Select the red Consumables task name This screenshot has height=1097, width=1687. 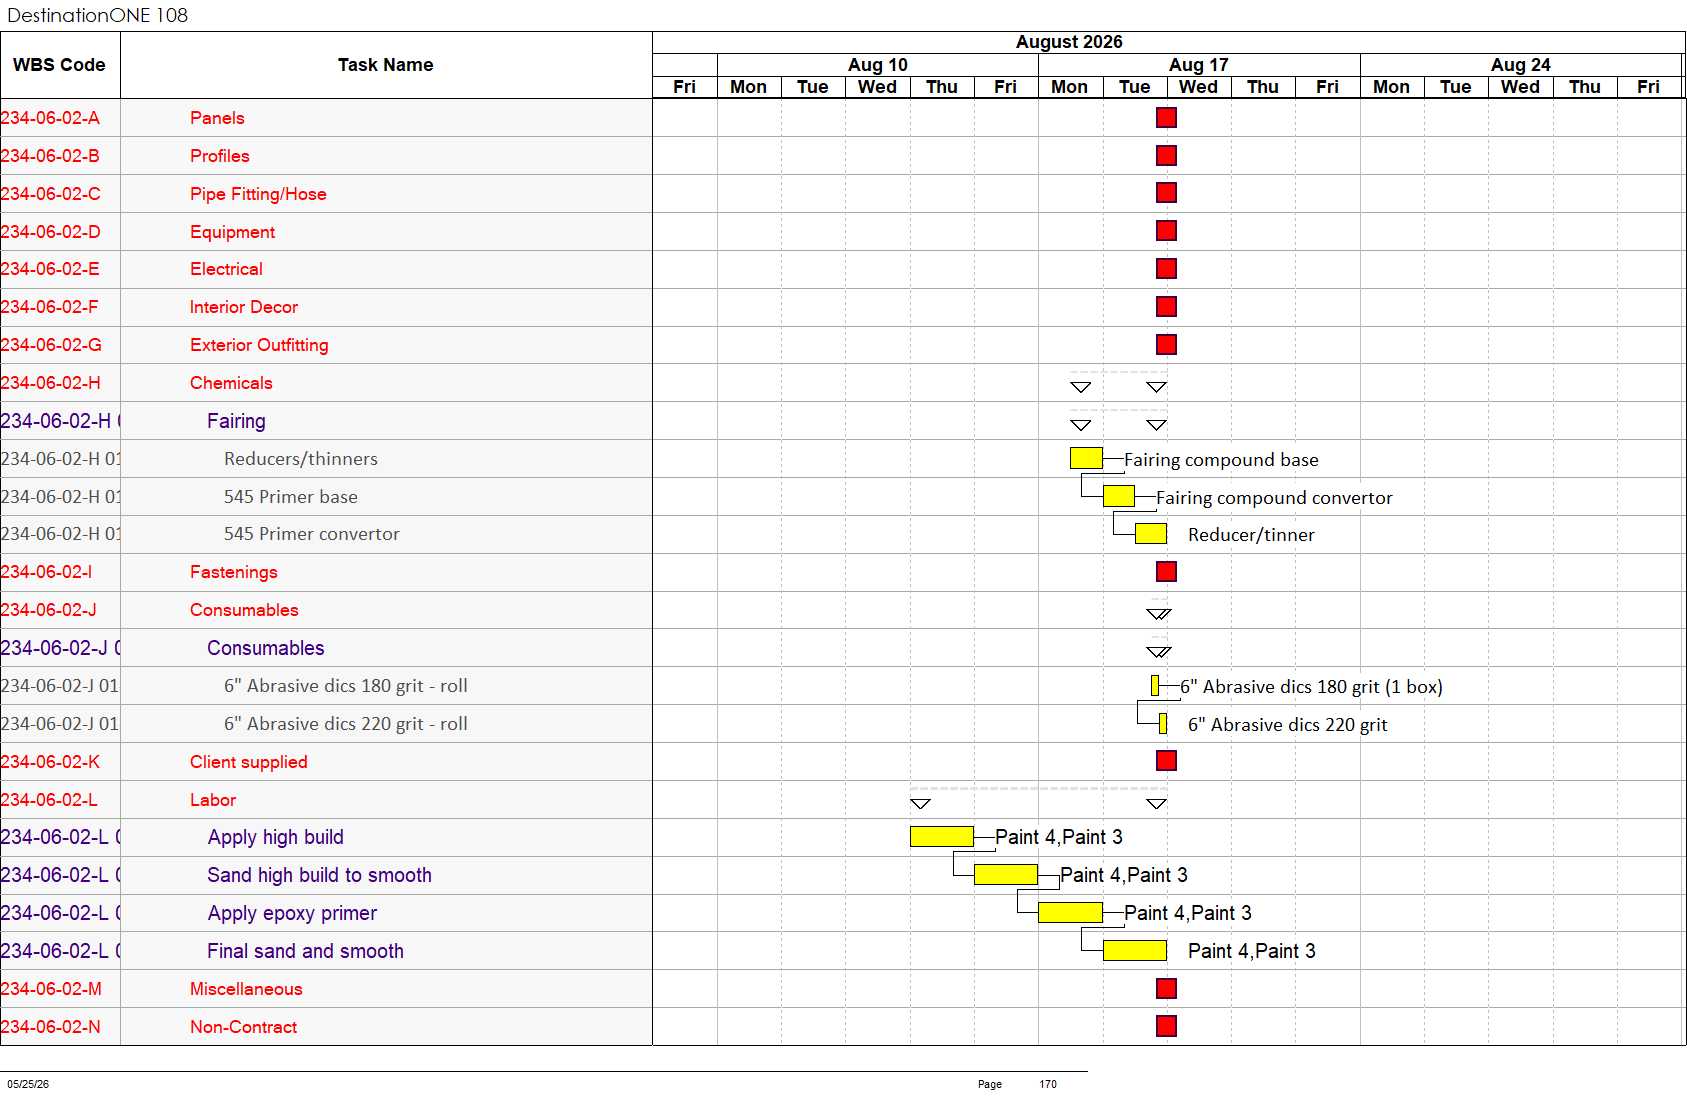pyautogui.click(x=244, y=610)
